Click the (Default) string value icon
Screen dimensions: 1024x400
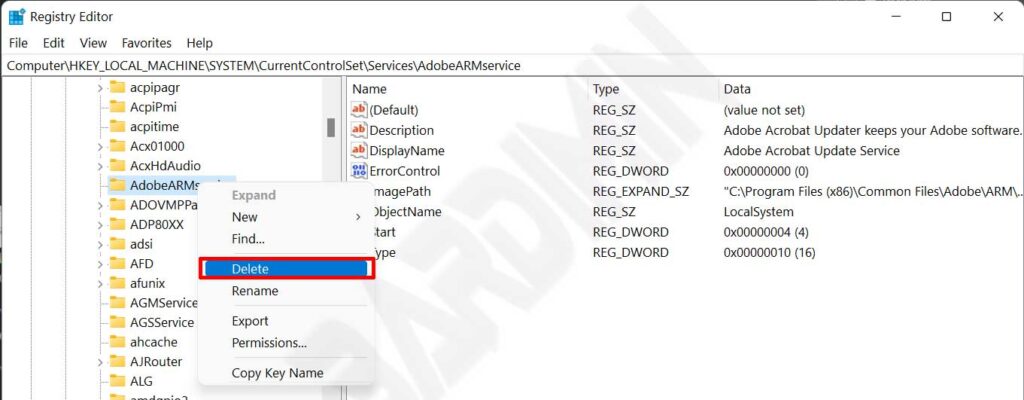[x=359, y=110]
